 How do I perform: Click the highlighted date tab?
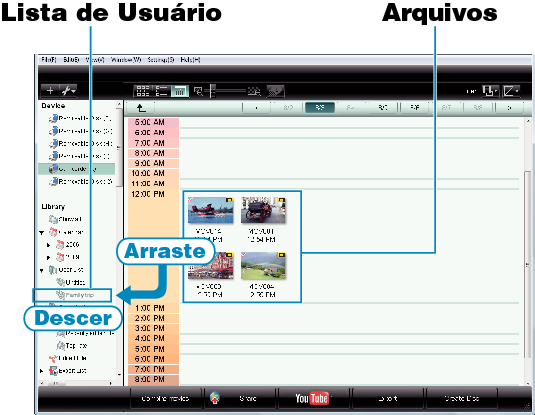(320, 108)
